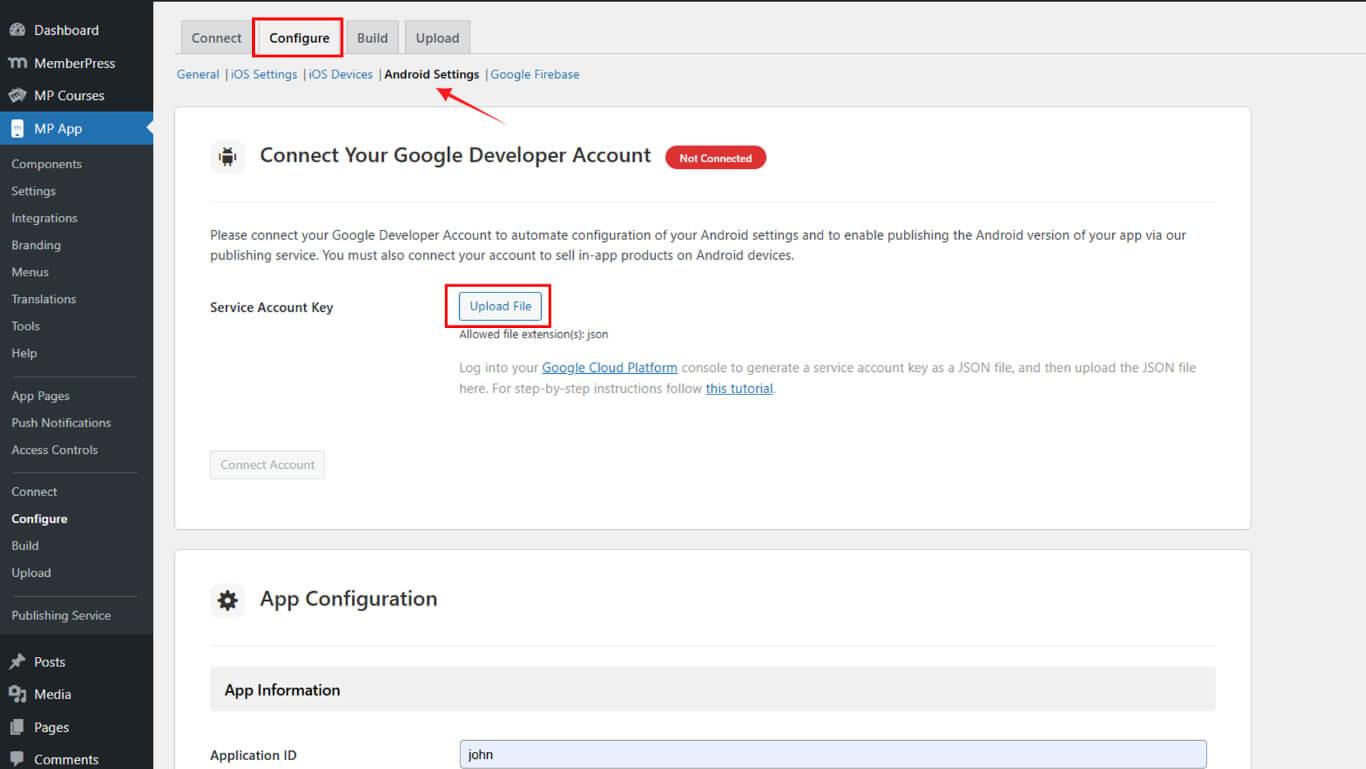The image size is (1366, 769).
Task: Follow the 'this tutorial' link
Action: 739,389
